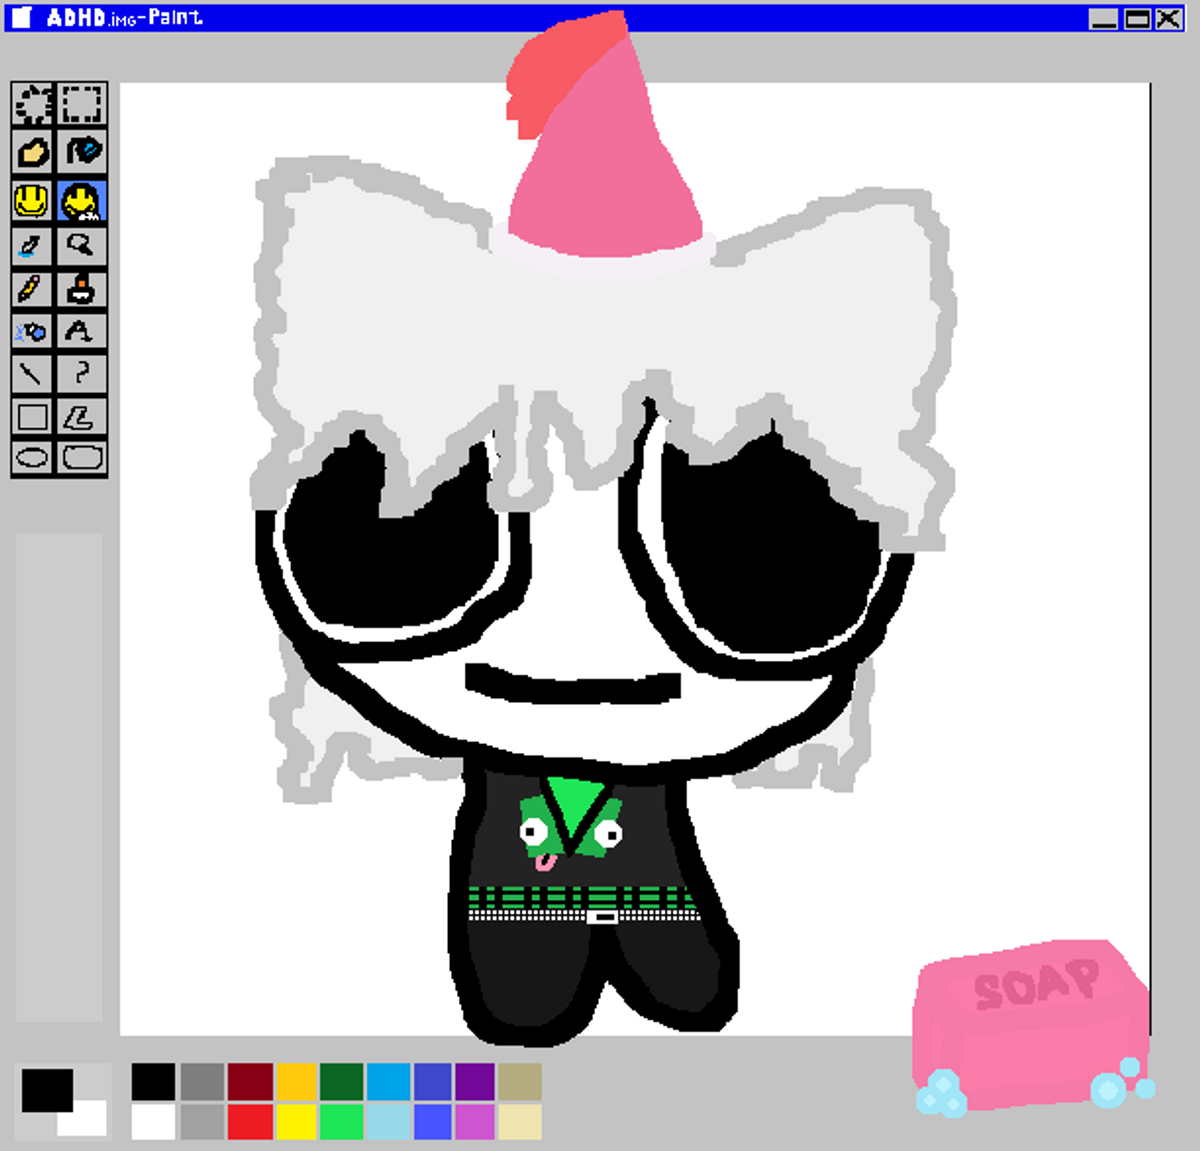
Task: Choose the bright yellow swatch
Action: pos(296,1121)
